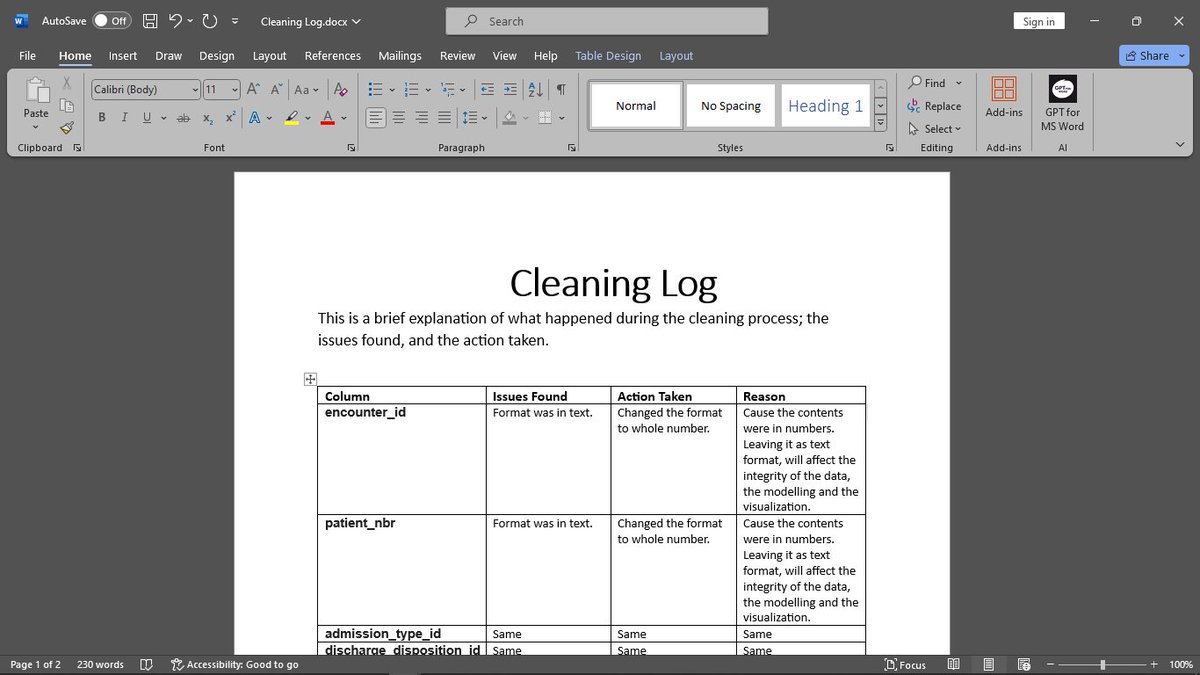Open the References tab
1200x675 pixels.
tap(332, 56)
